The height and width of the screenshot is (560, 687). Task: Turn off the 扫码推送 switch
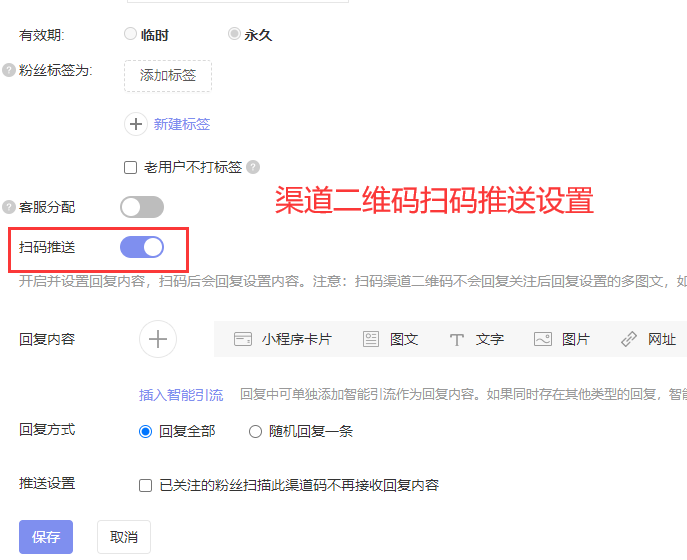point(142,247)
